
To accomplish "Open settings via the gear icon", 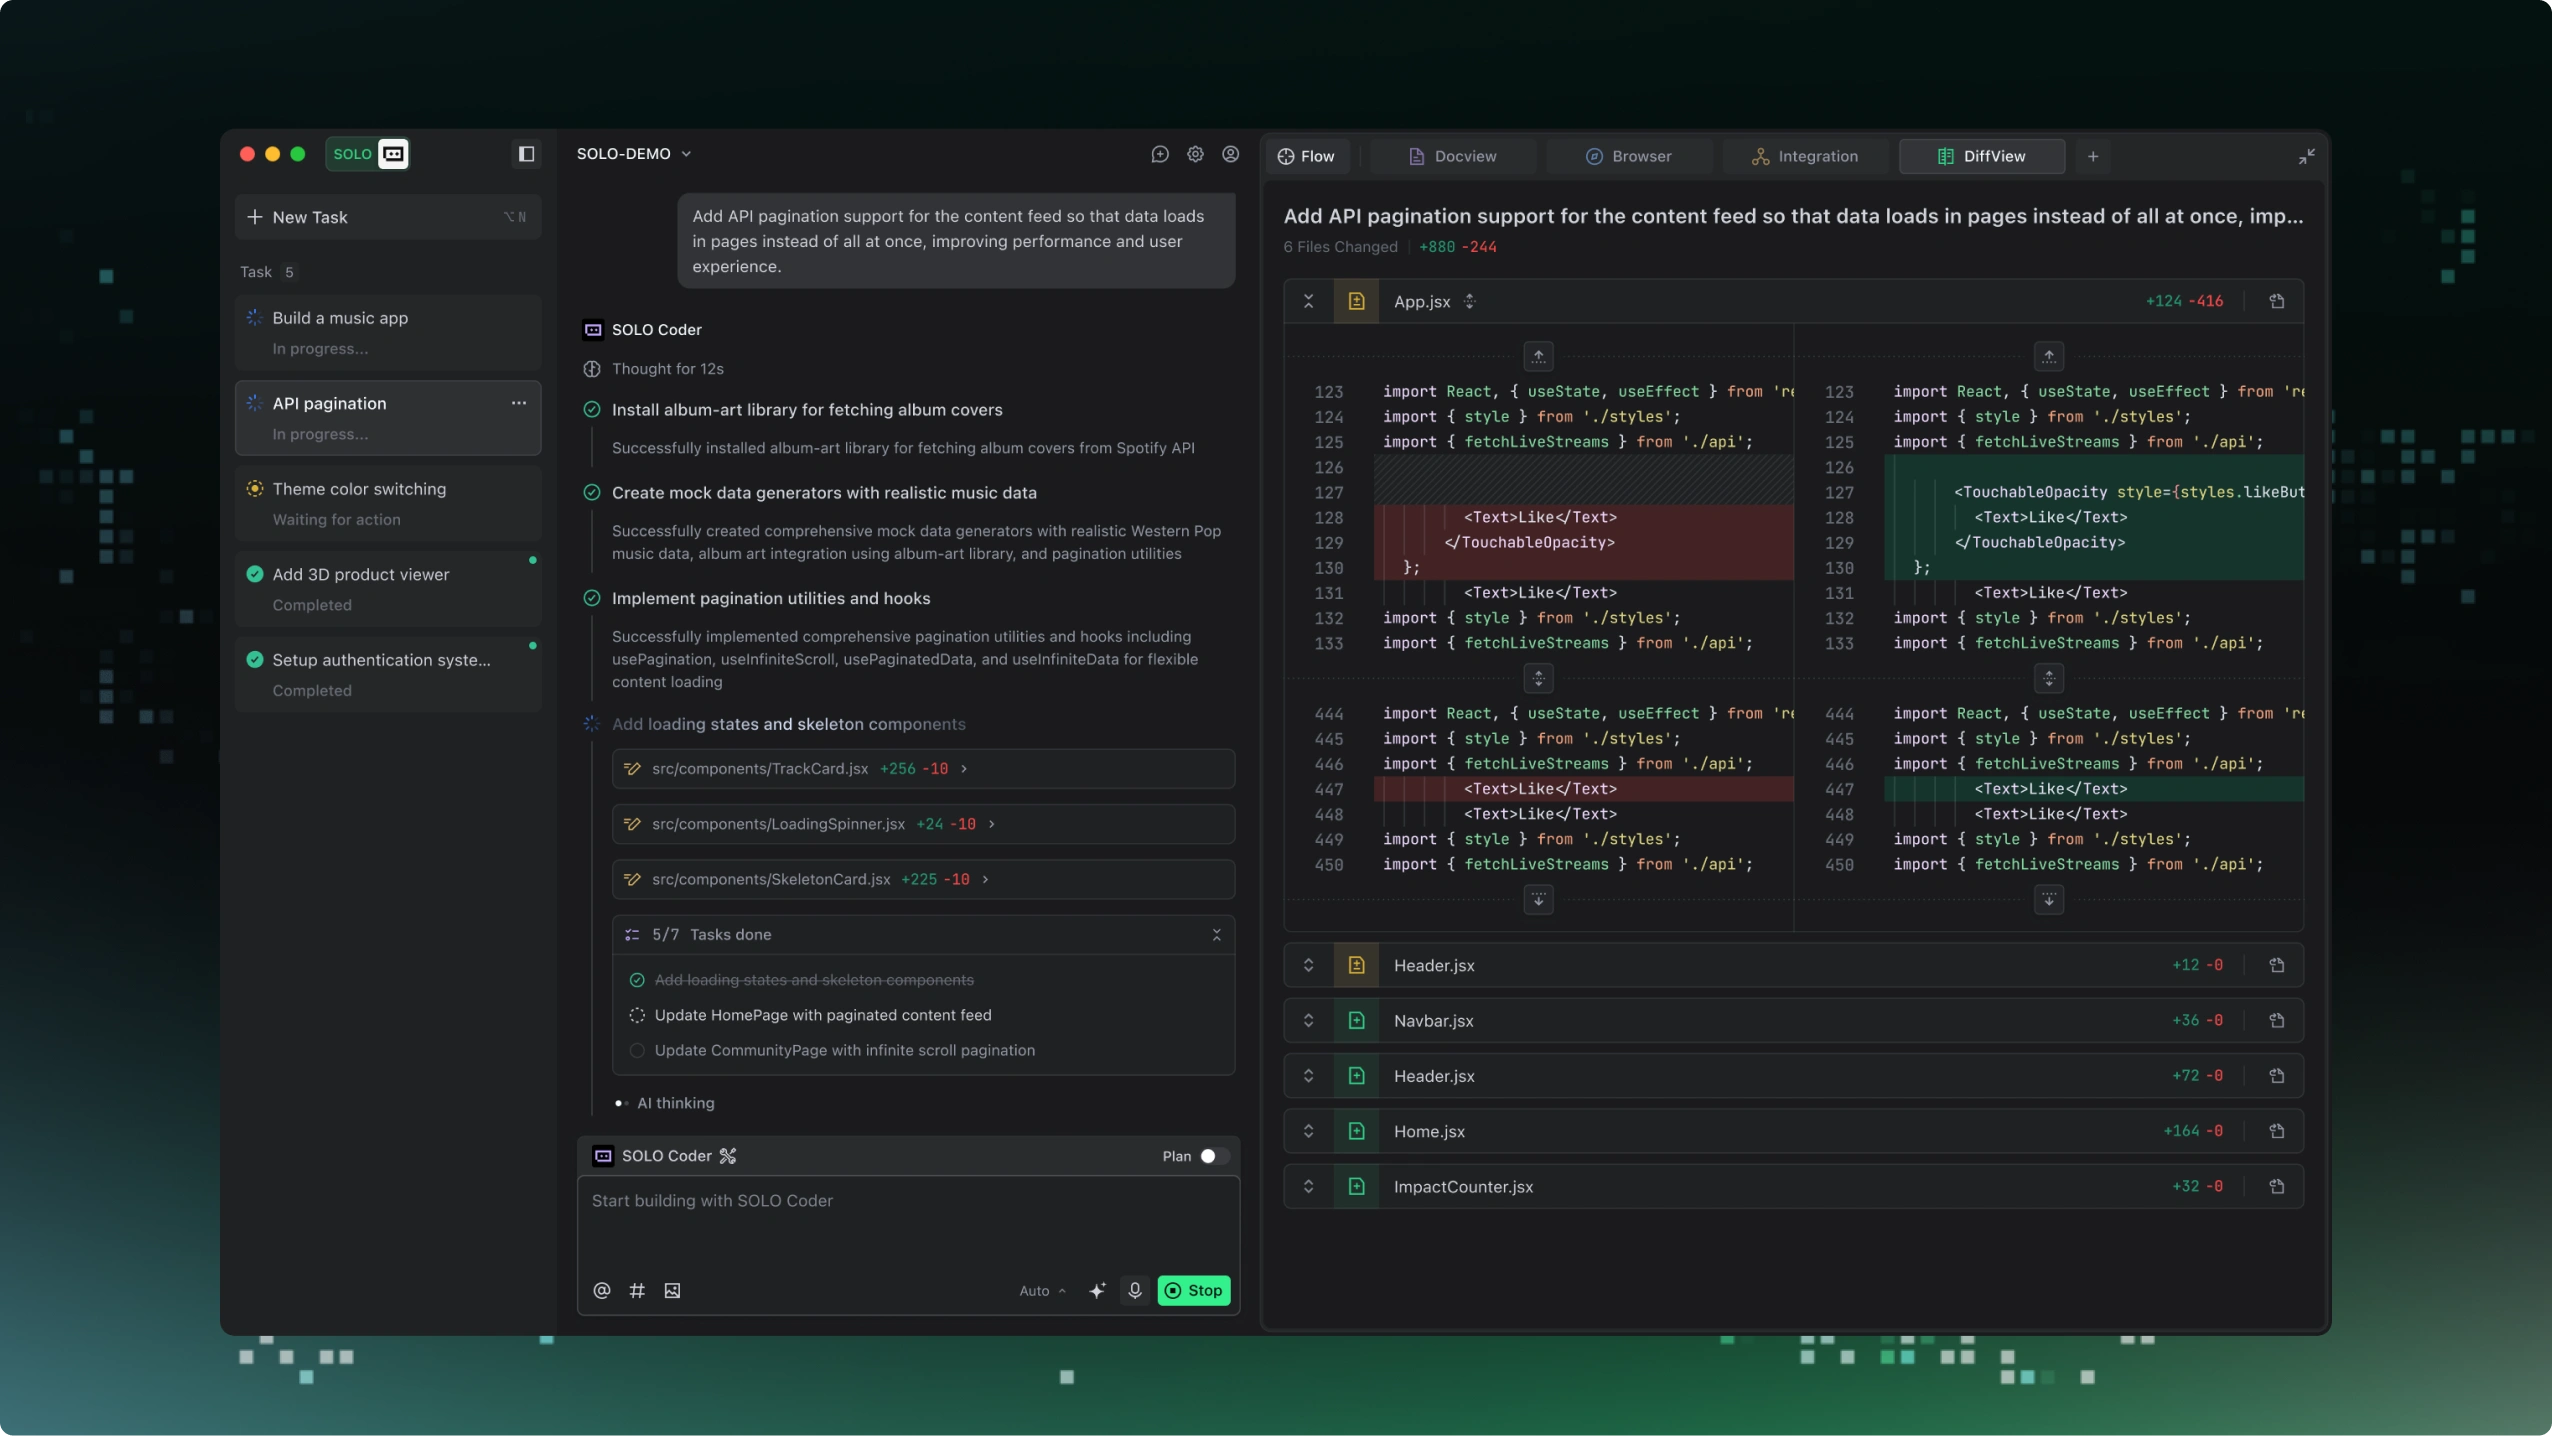I will 1194,154.
